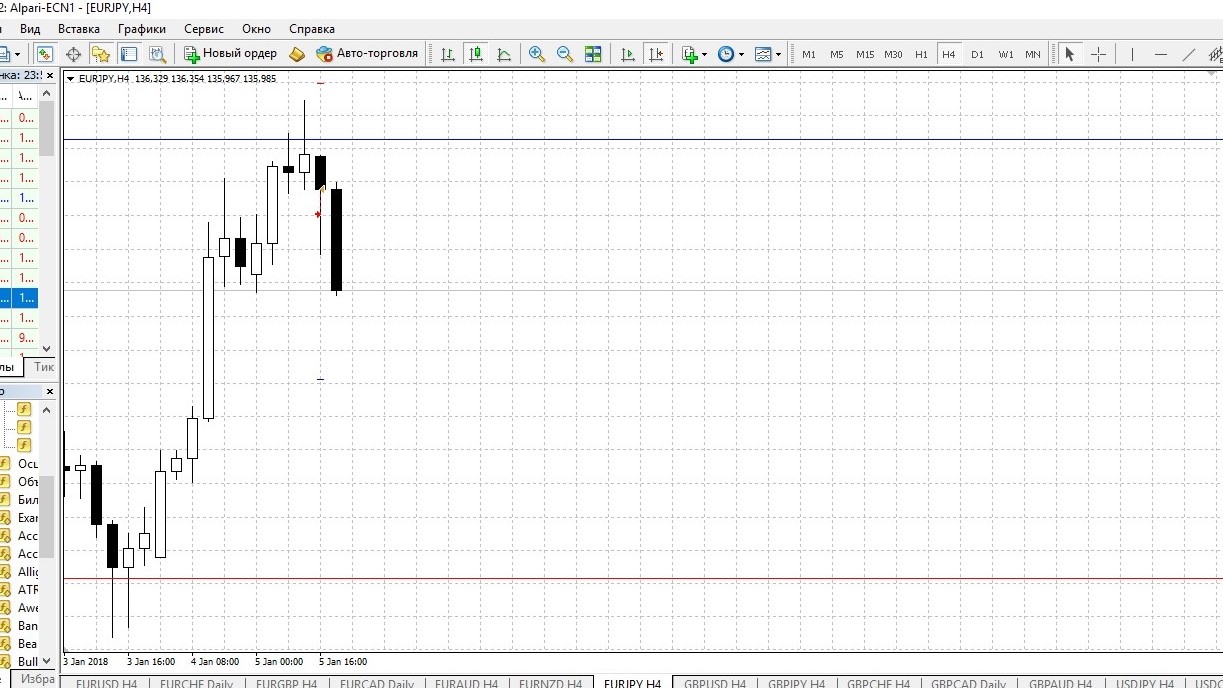Switch timeframe to M15

[x=865, y=54]
